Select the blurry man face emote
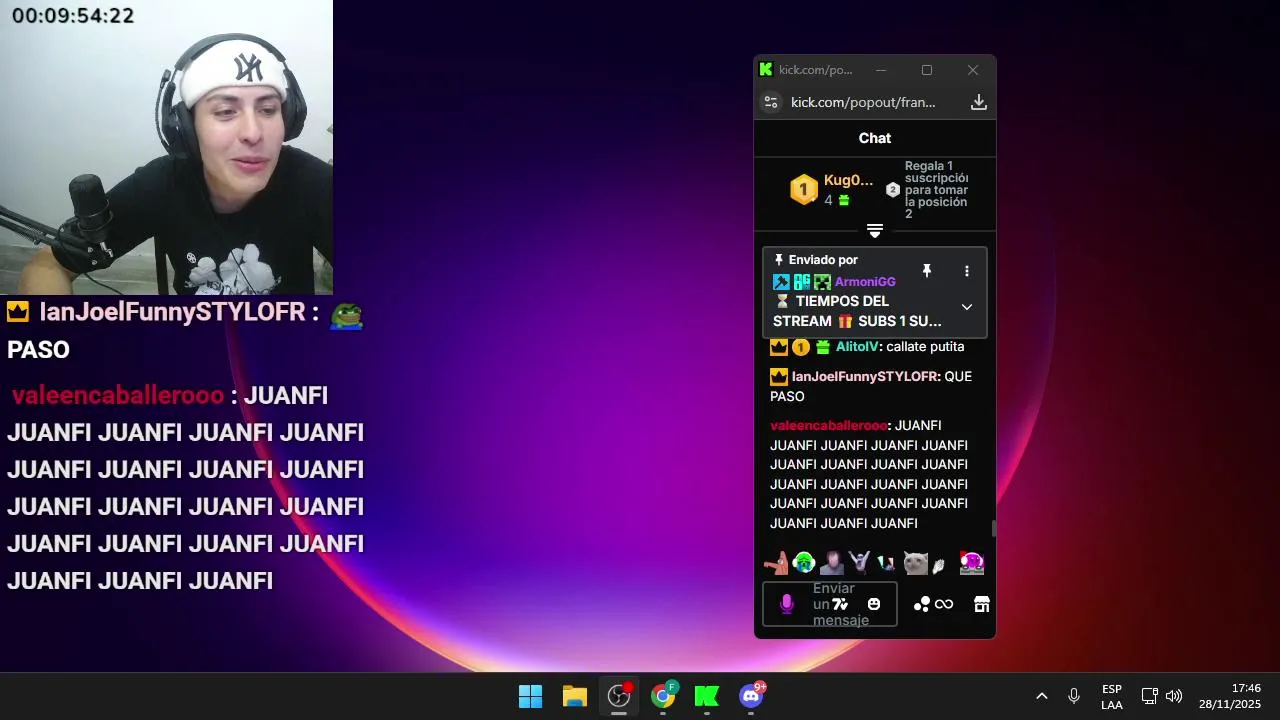1280x720 pixels. click(831, 563)
